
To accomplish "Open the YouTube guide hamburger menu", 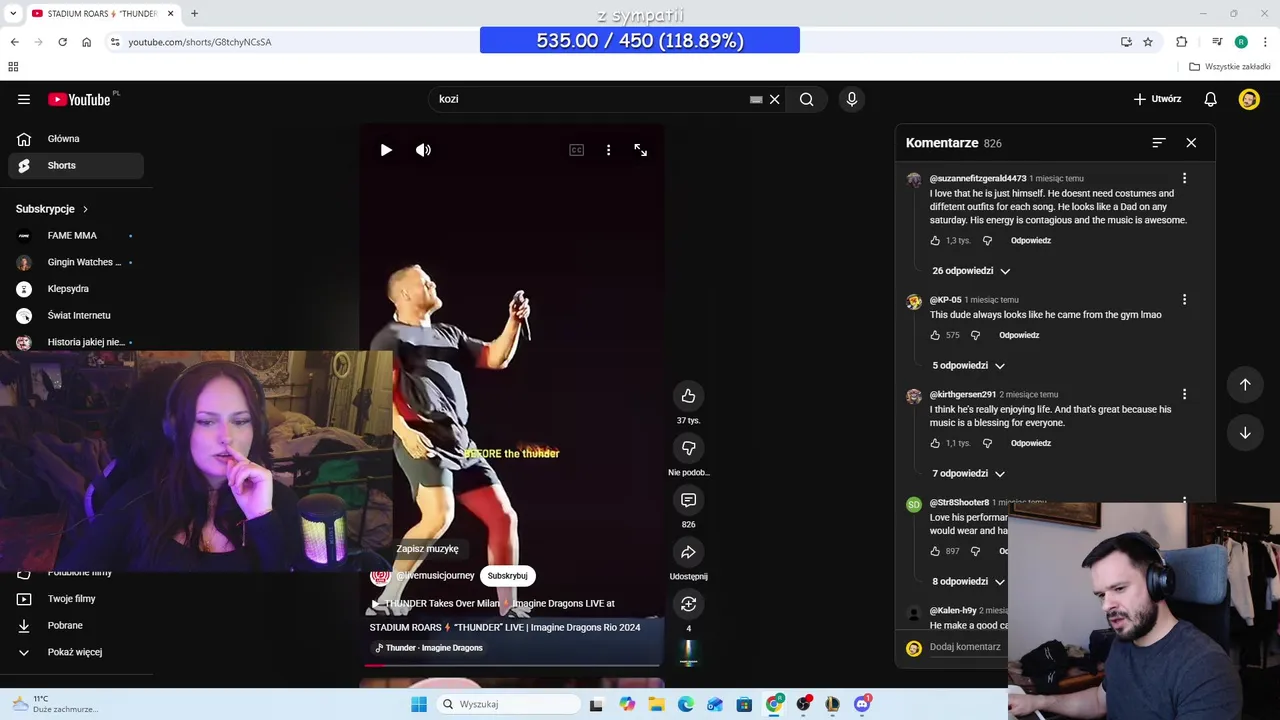I will click(24, 99).
